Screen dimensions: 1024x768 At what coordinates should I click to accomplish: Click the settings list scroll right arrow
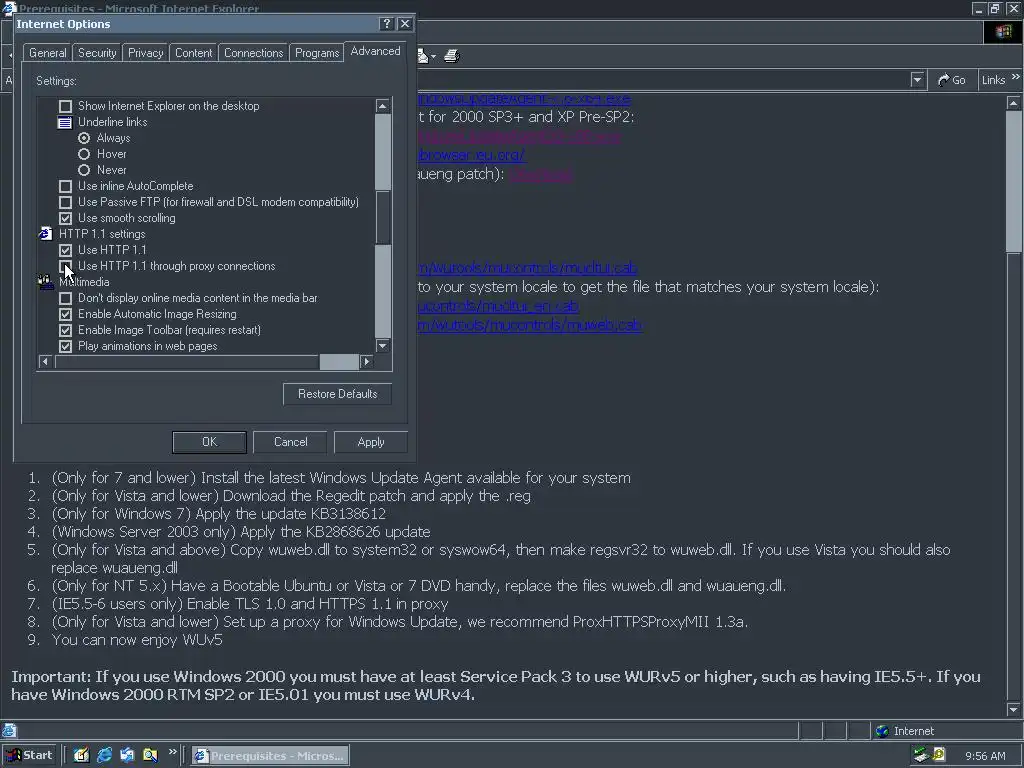click(366, 362)
